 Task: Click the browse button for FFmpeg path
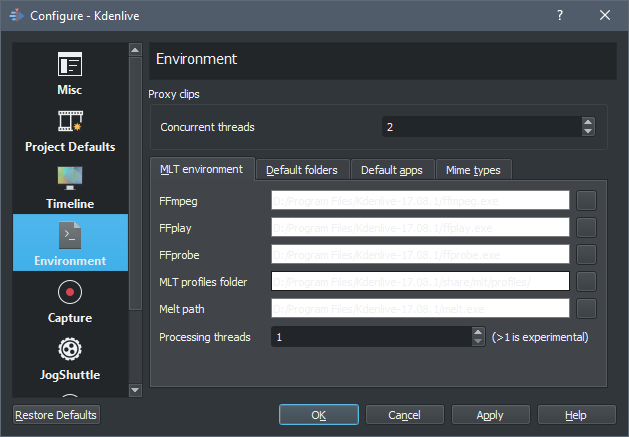pyautogui.click(x=586, y=201)
